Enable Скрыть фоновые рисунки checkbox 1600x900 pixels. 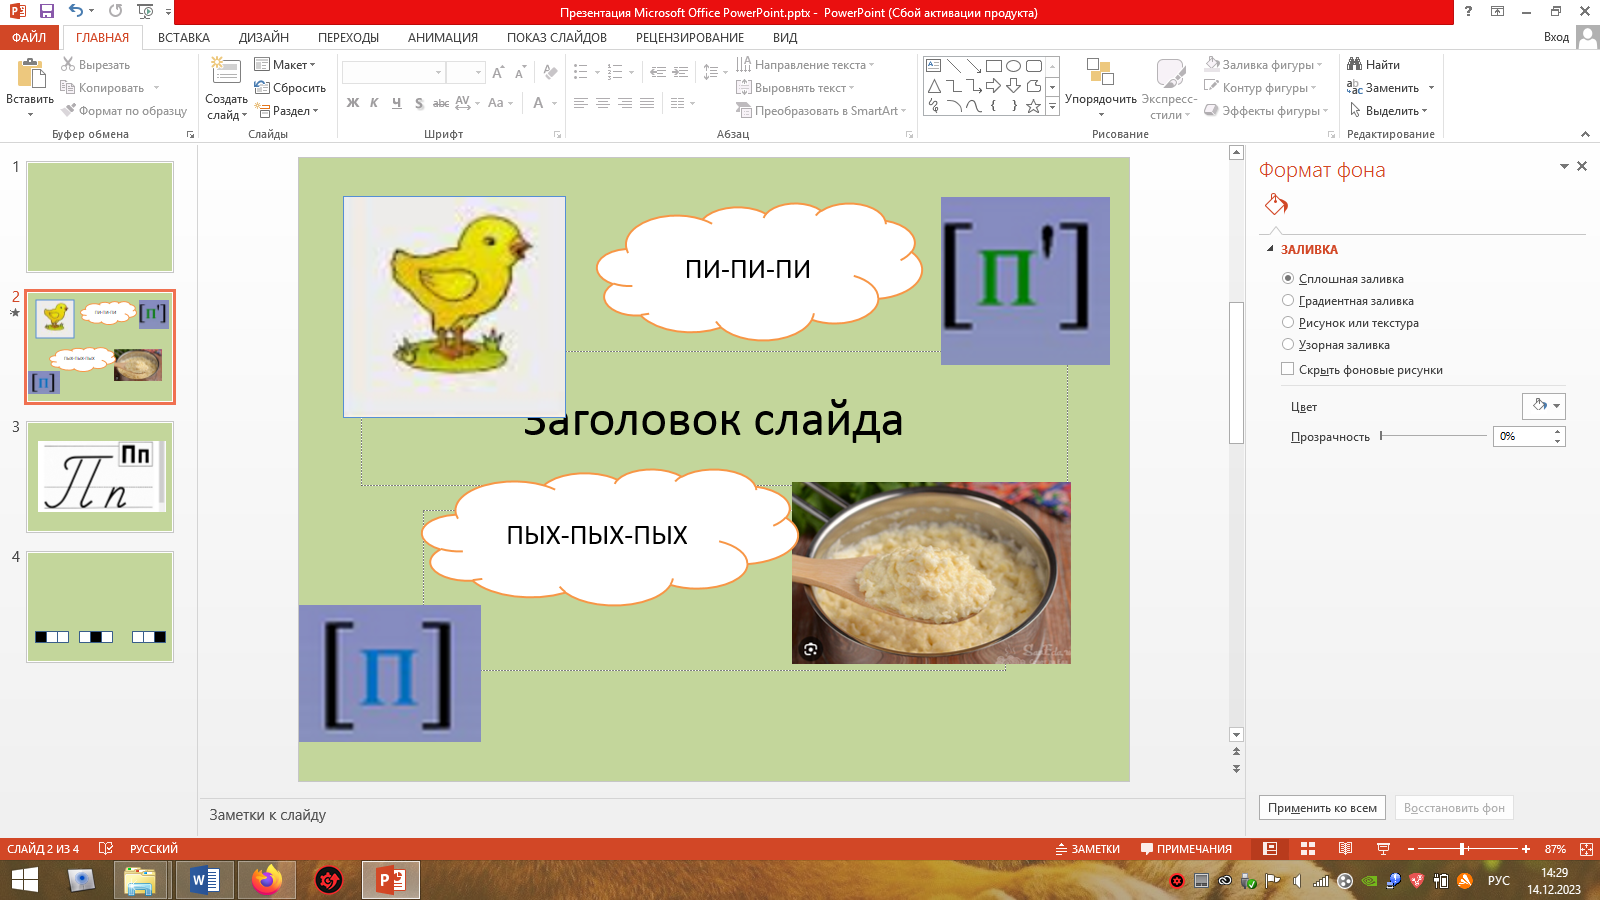coord(1288,369)
